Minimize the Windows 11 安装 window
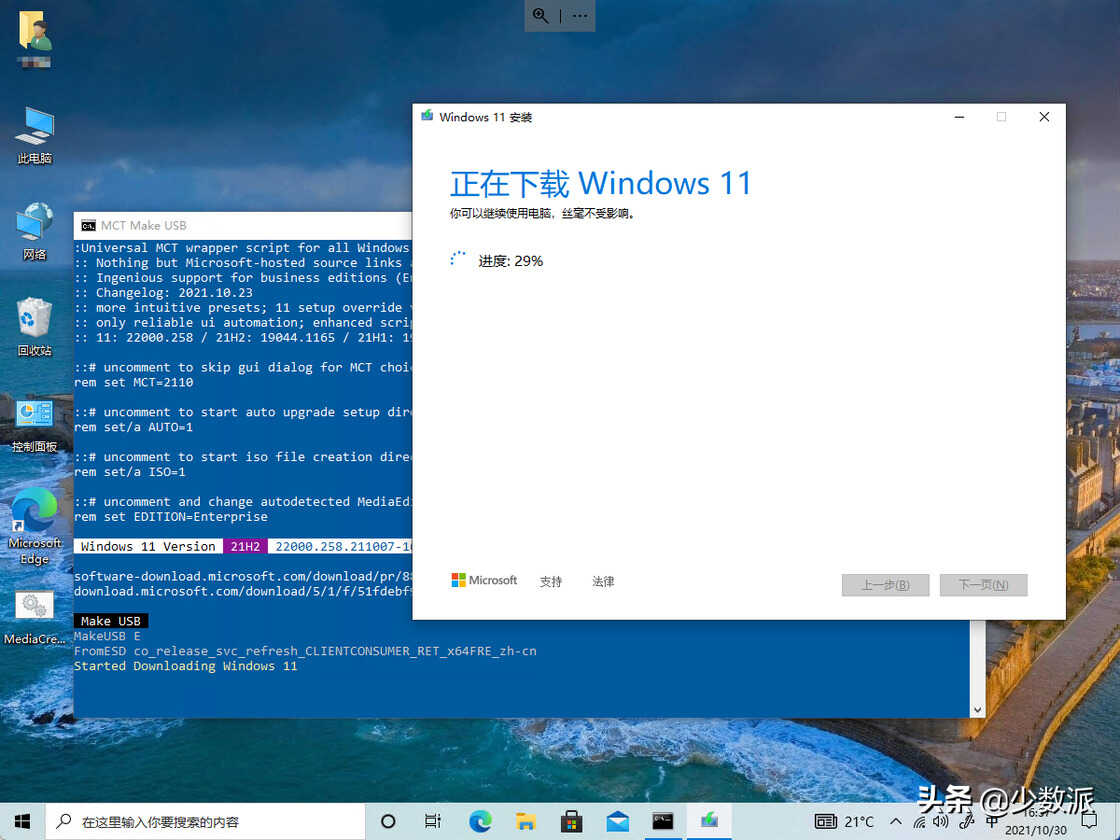1120x840 pixels. coord(959,117)
